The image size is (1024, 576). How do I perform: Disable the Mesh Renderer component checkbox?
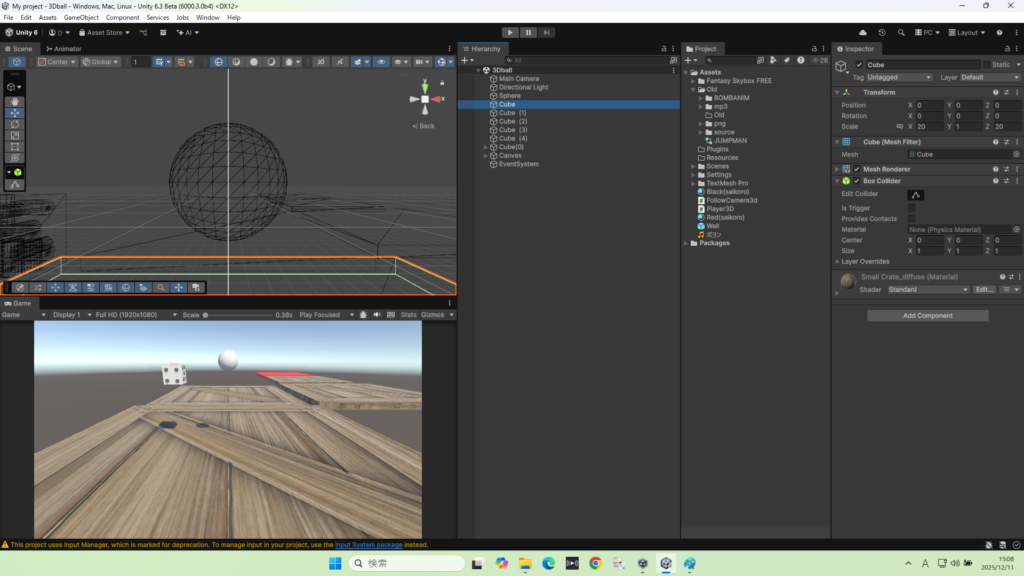click(x=857, y=169)
